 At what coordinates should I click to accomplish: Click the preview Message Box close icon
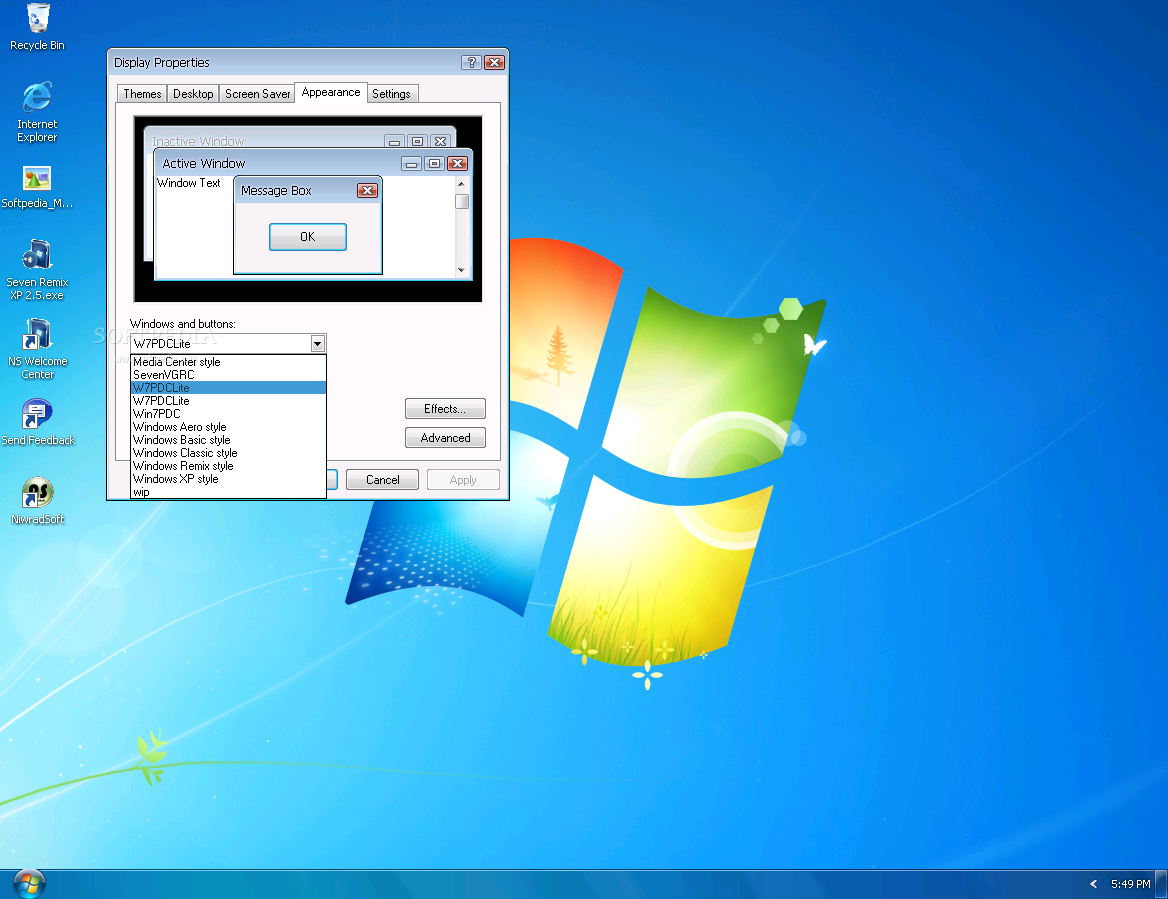[x=367, y=191]
